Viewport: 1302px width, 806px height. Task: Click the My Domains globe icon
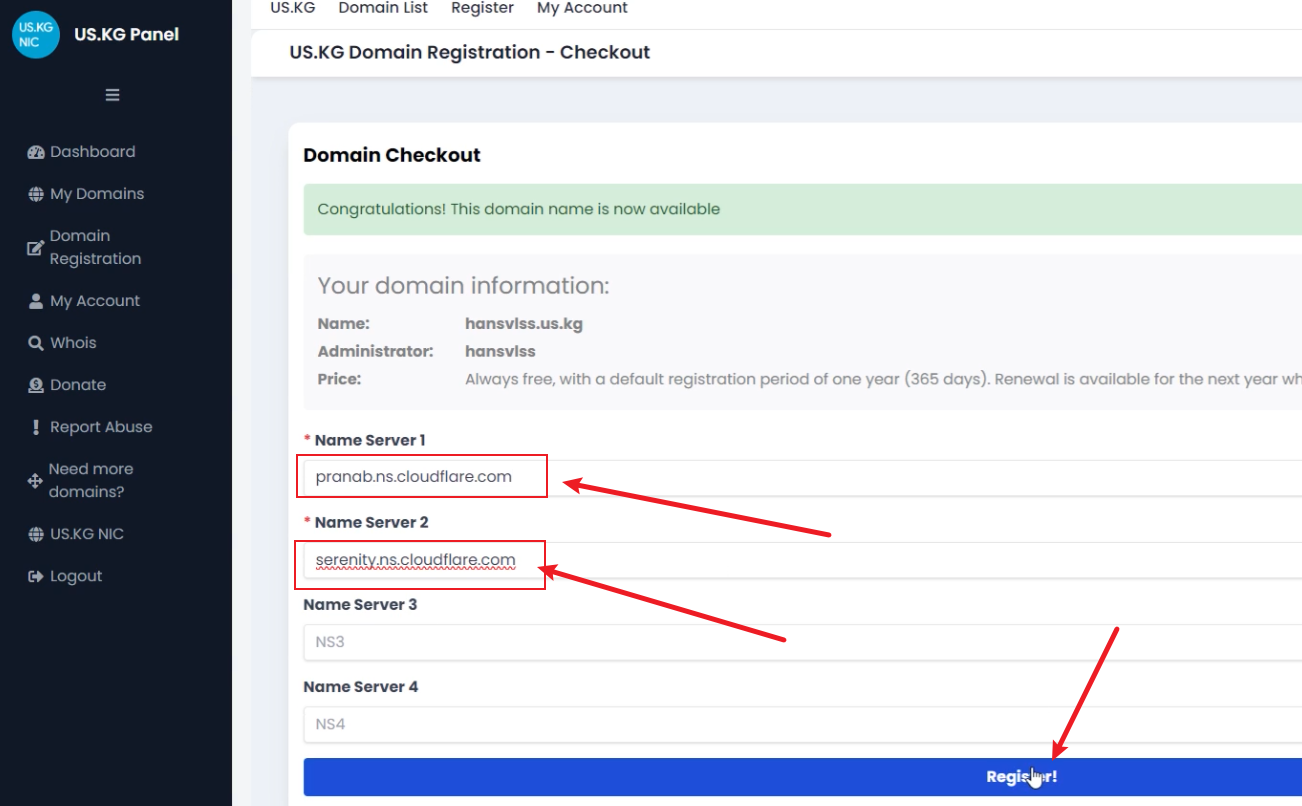coord(36,194)
